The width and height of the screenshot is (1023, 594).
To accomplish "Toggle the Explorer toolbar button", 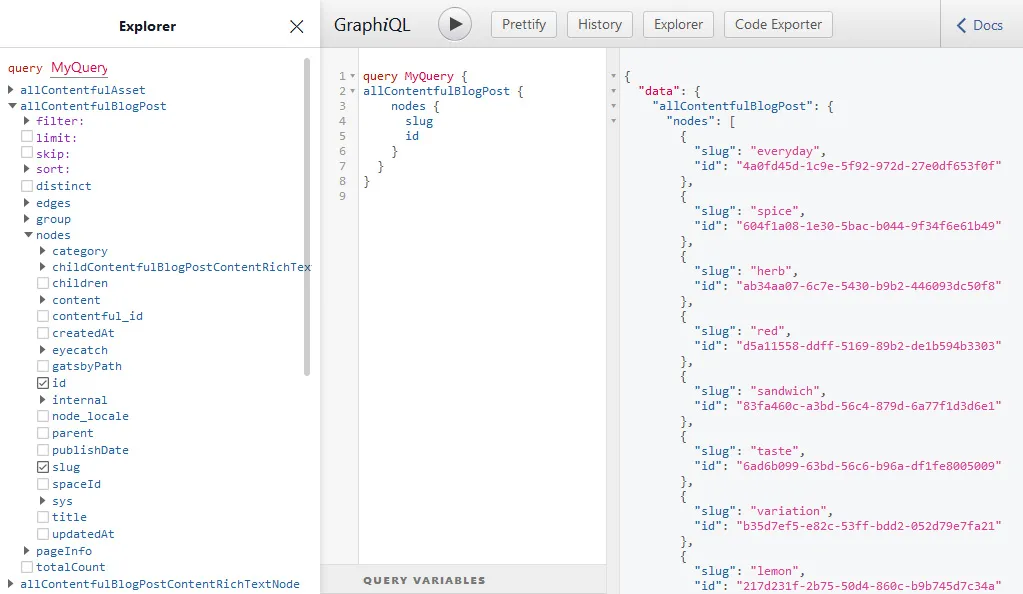I will click(678, 24).
